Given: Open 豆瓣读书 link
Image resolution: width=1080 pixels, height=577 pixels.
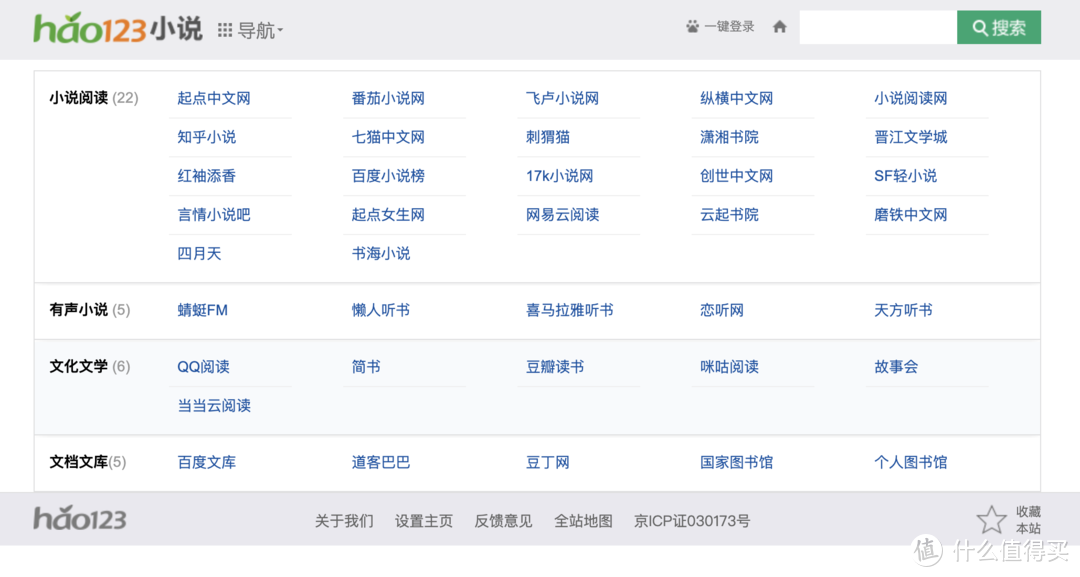Looking at the screenshot, I should [x=555, y=367].
